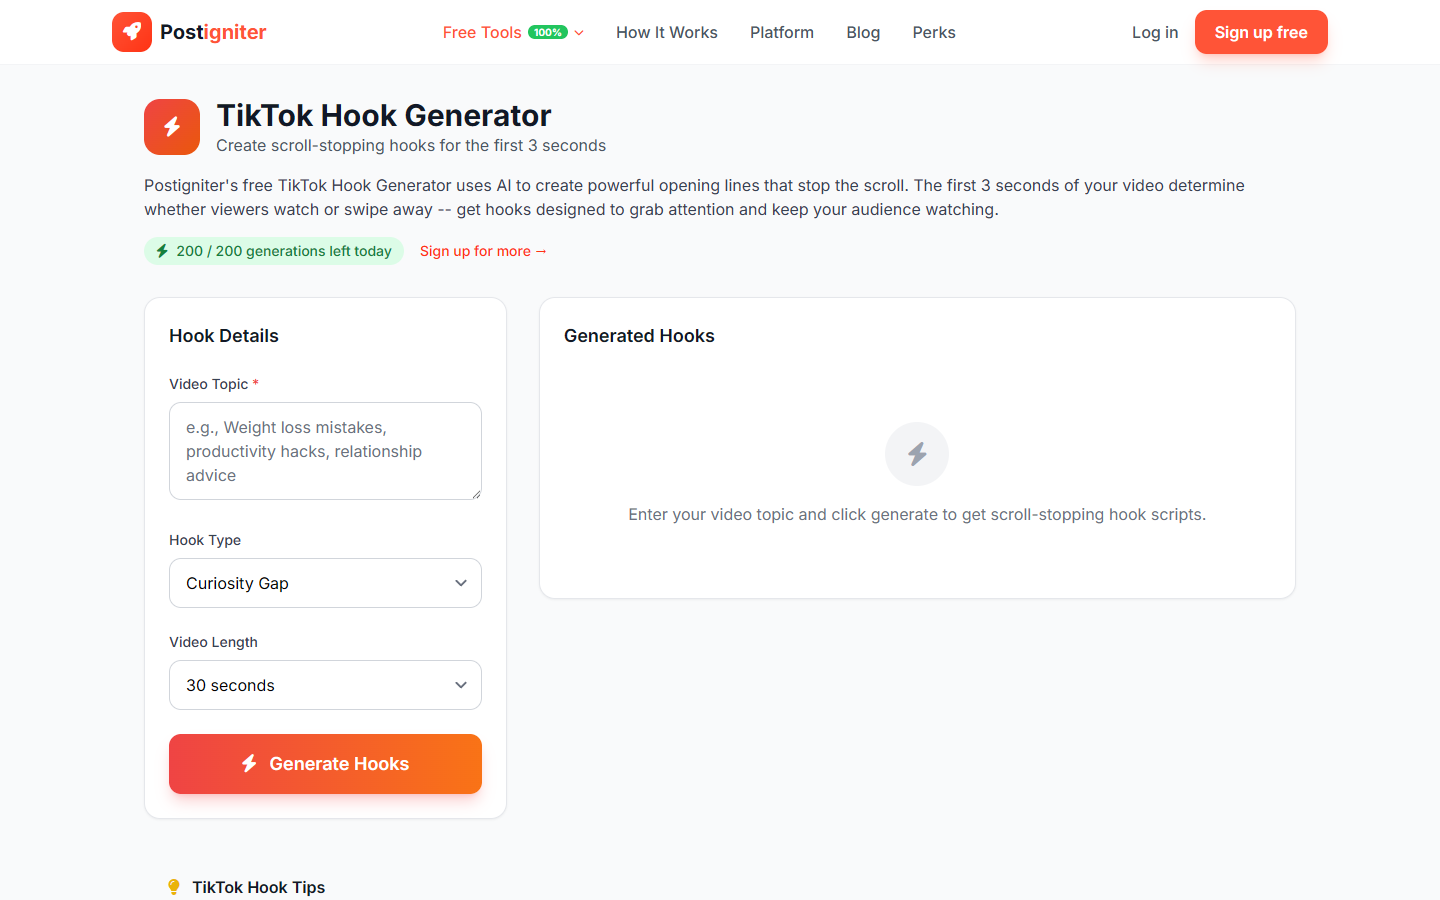
Task: Click the lightning placeholder icon in Generated Hooks panel
Action: (x=916, y=453)
